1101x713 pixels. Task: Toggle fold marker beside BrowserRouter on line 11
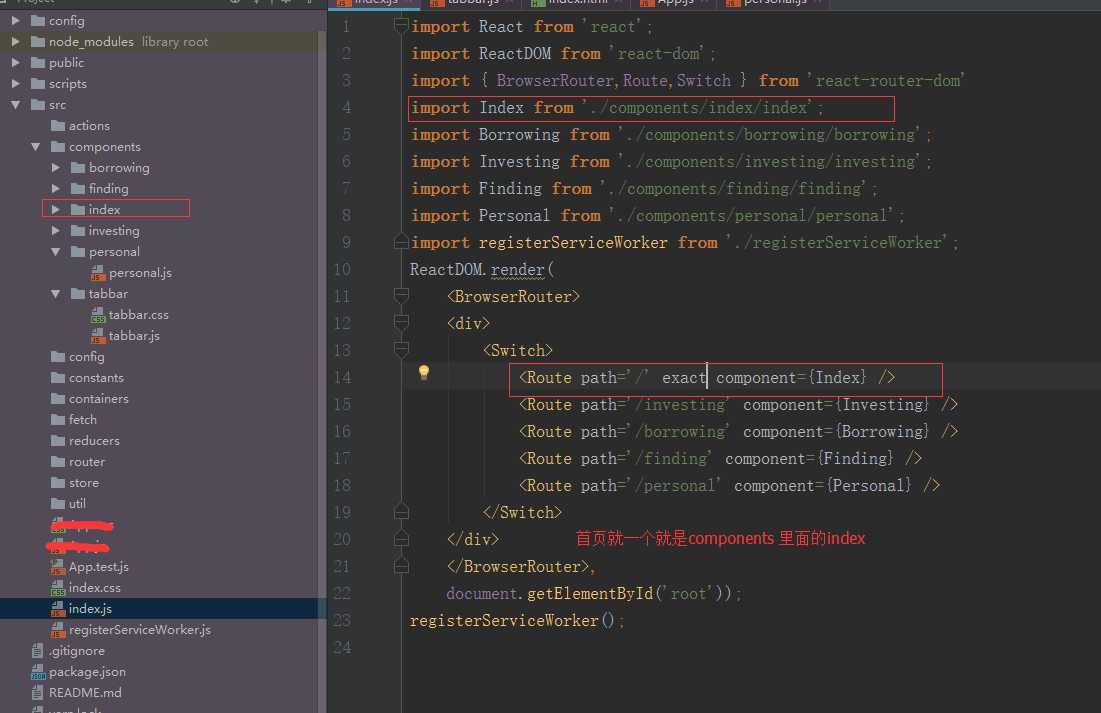pyautogui.click(x=401, y=296)
